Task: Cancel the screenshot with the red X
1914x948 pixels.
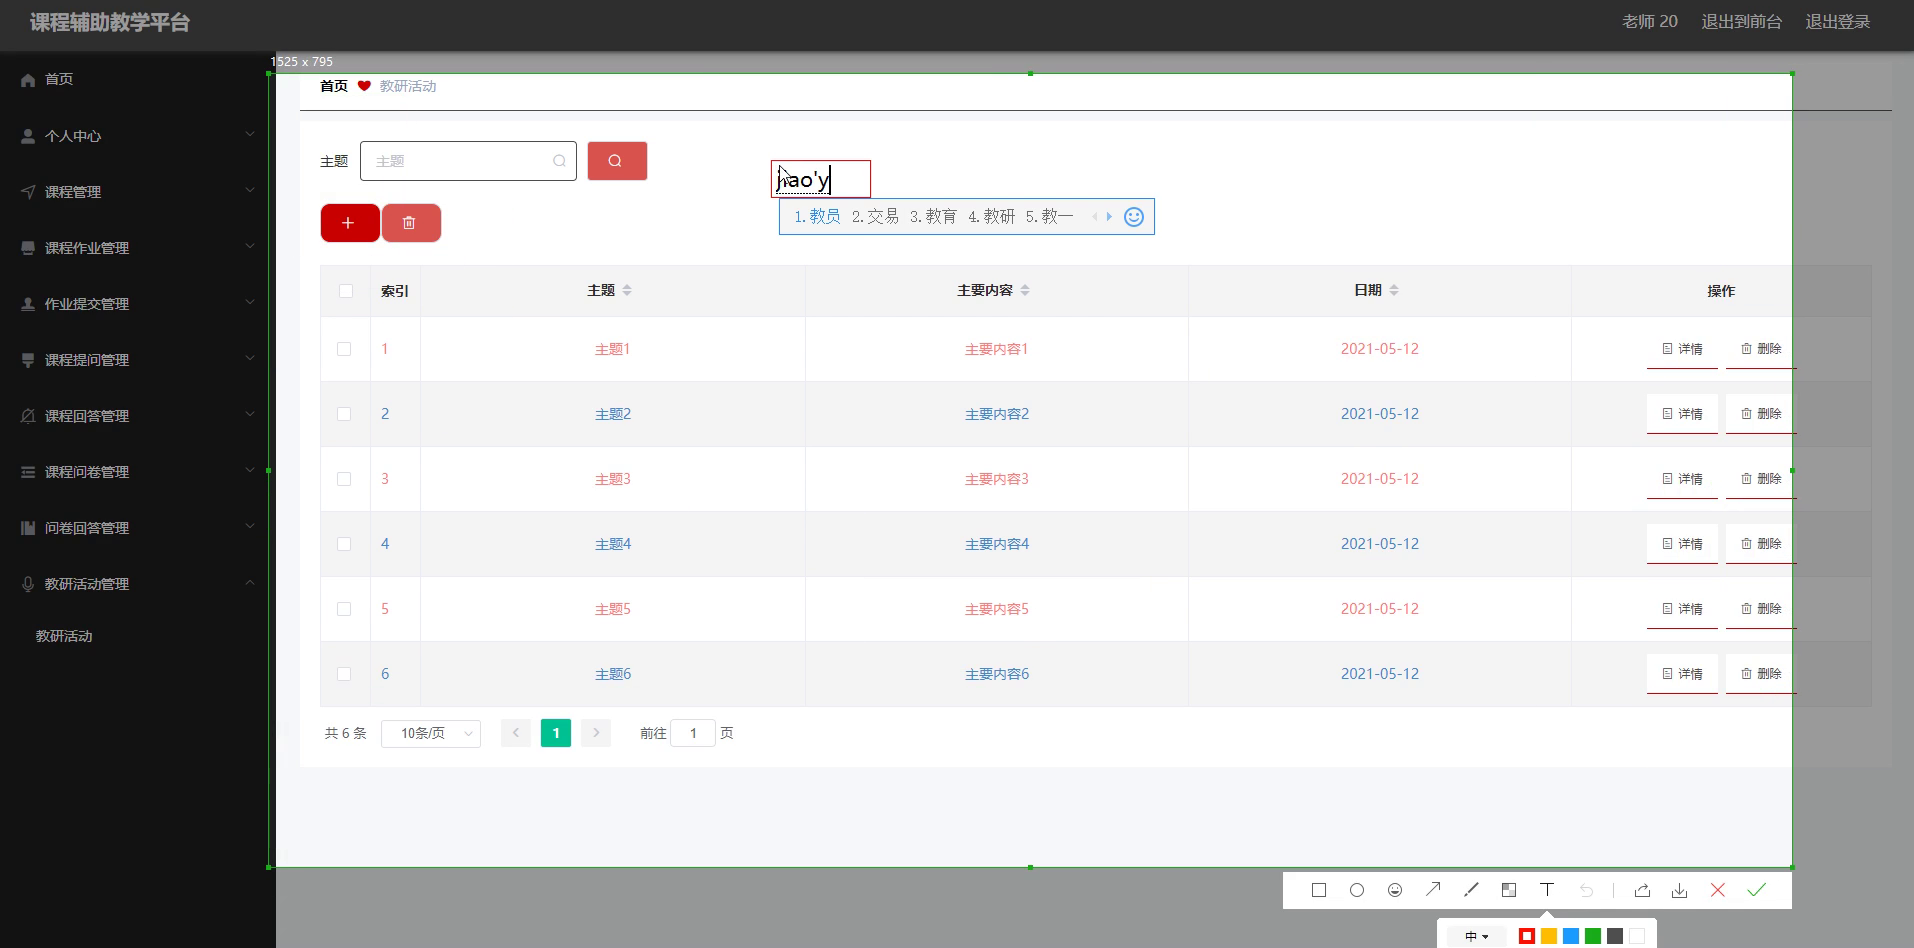Action: tap(1718, 890)
